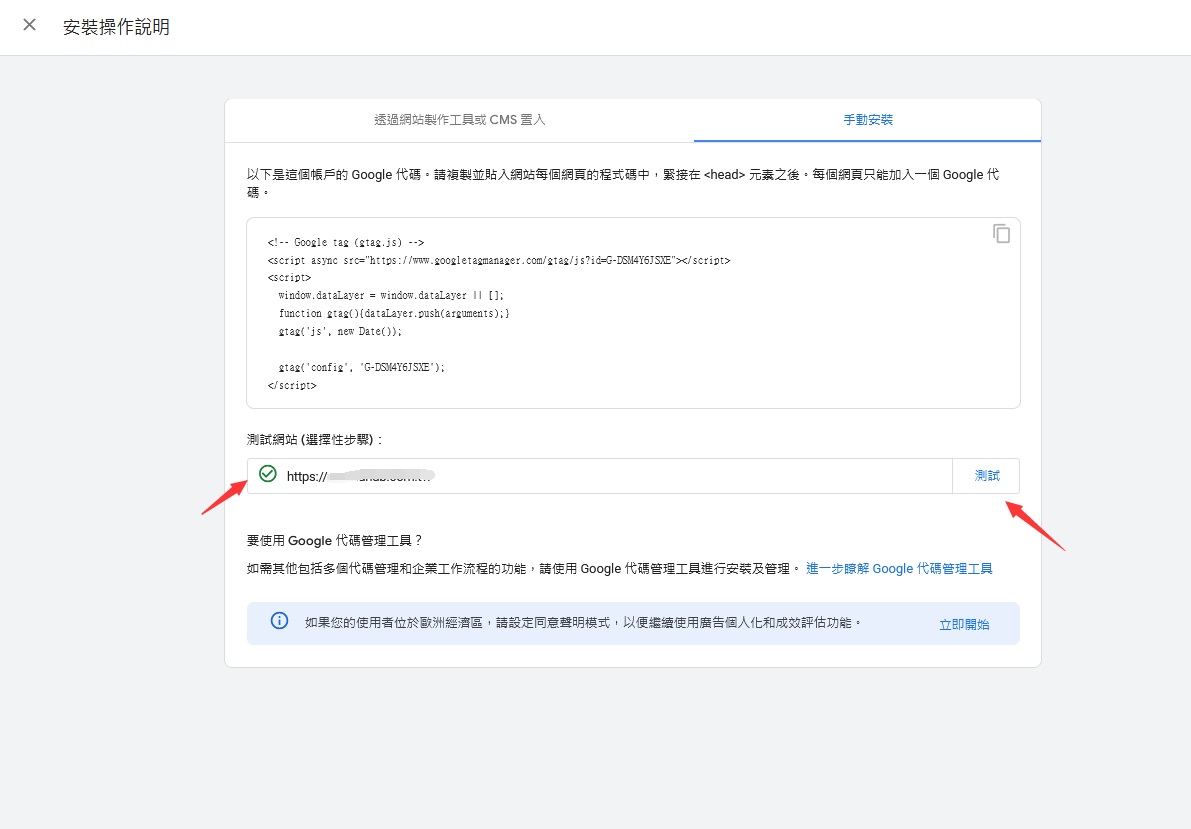This screenshot has width=1191, height=829.
Task: Click the 如果您的使用者位於歐洲經濟區 notice text
Action: click(583, 622)
